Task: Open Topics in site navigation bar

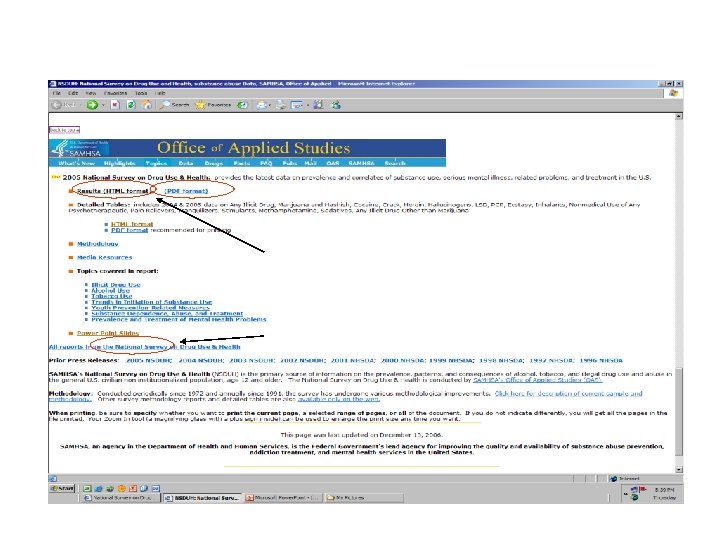Action: coord(156,163)
